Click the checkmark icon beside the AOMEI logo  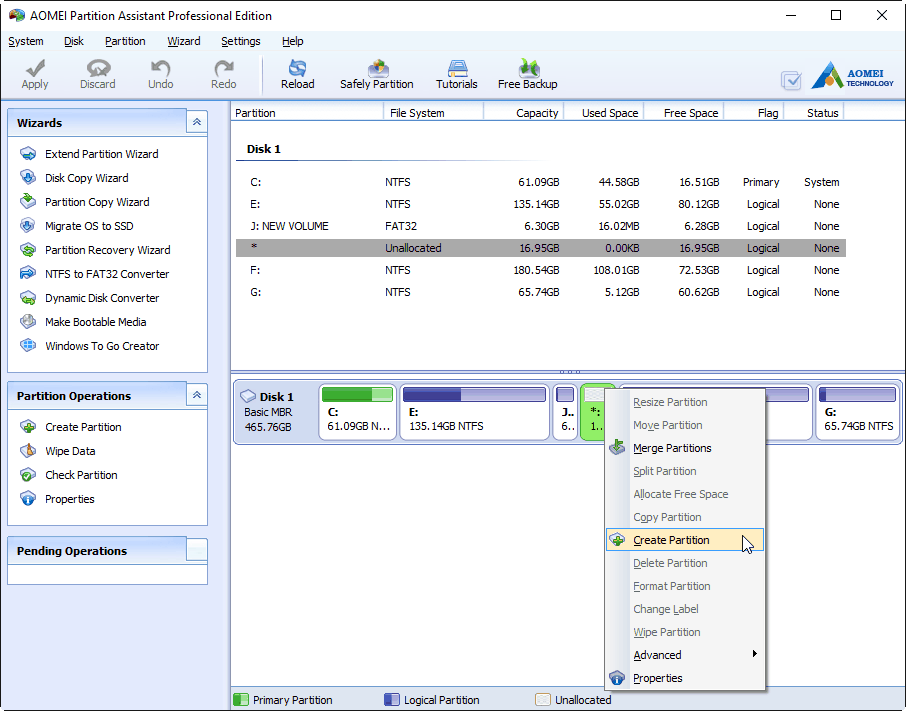click(791, 80)
